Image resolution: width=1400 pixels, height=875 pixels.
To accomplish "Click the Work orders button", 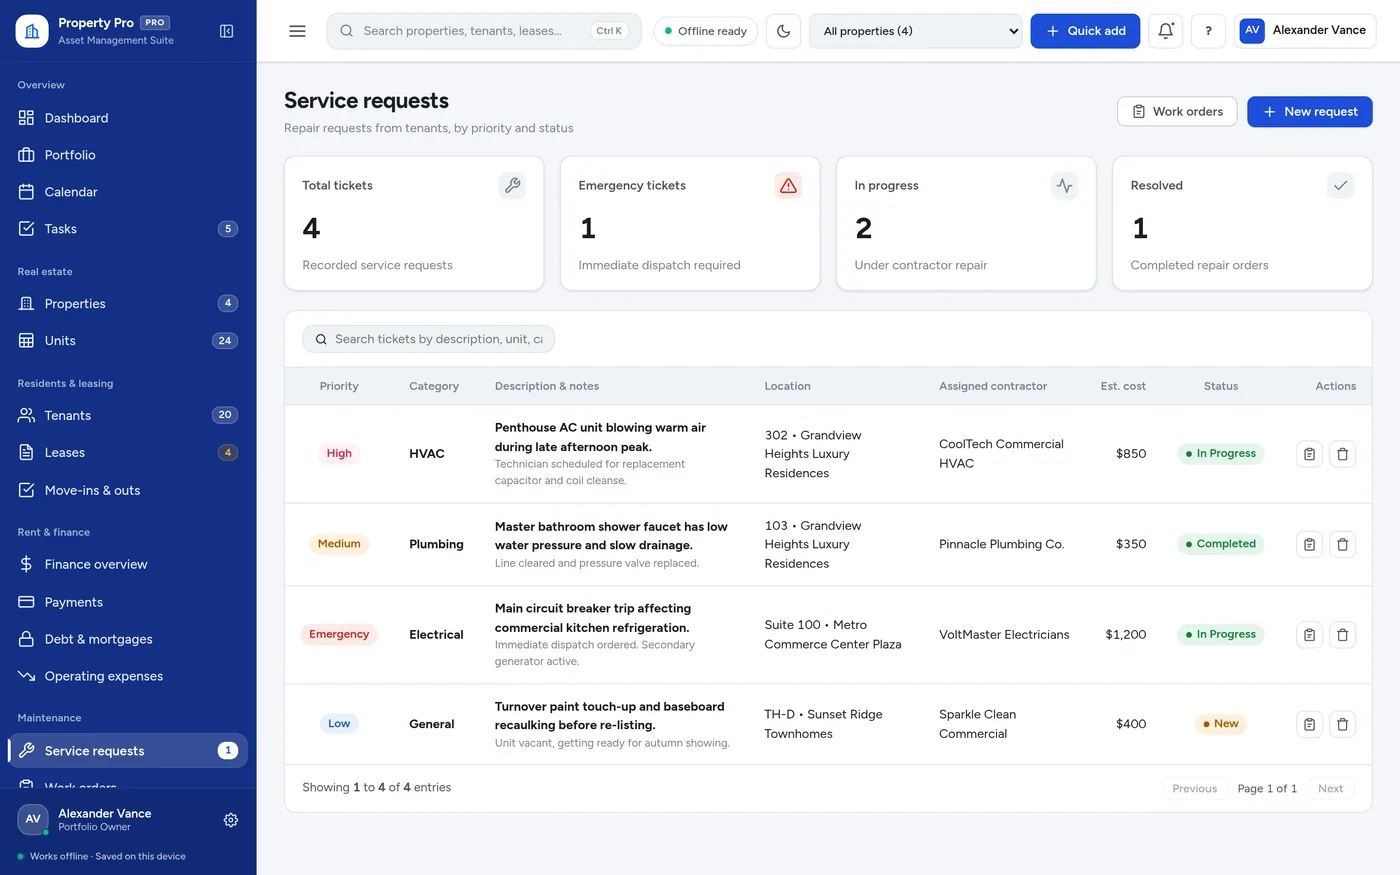I will coord(1177,111).
